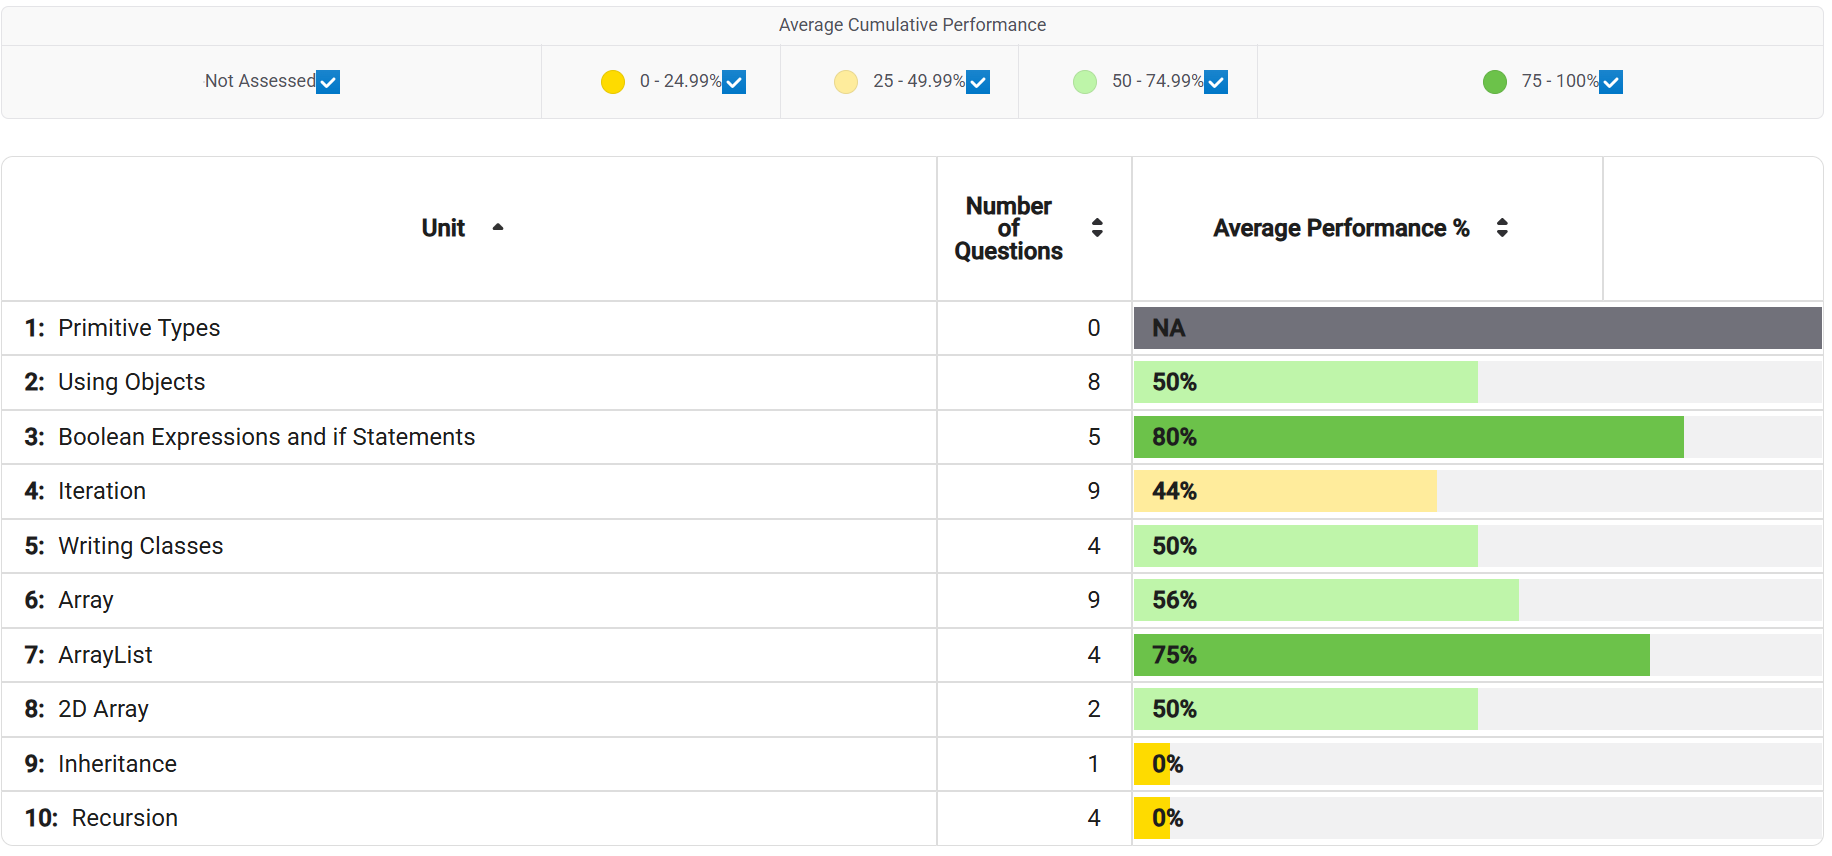The height and width of the screenshot is (856, 1832).
Task: Disable the 50 - 74.99% filter checkbox
Action: tap(1216, 82)
